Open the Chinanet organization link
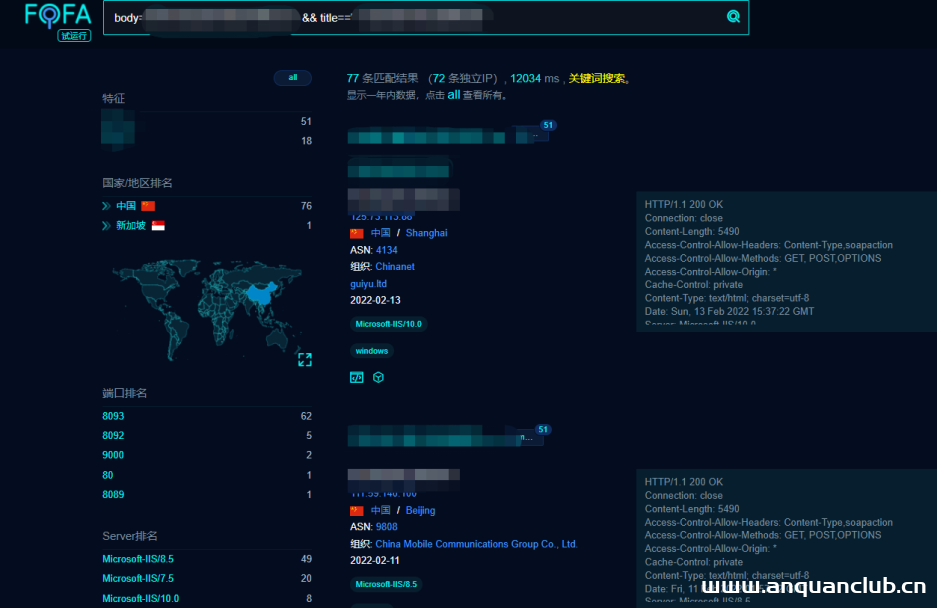Screen dimensions: 937x608 (x=394, y=267)
